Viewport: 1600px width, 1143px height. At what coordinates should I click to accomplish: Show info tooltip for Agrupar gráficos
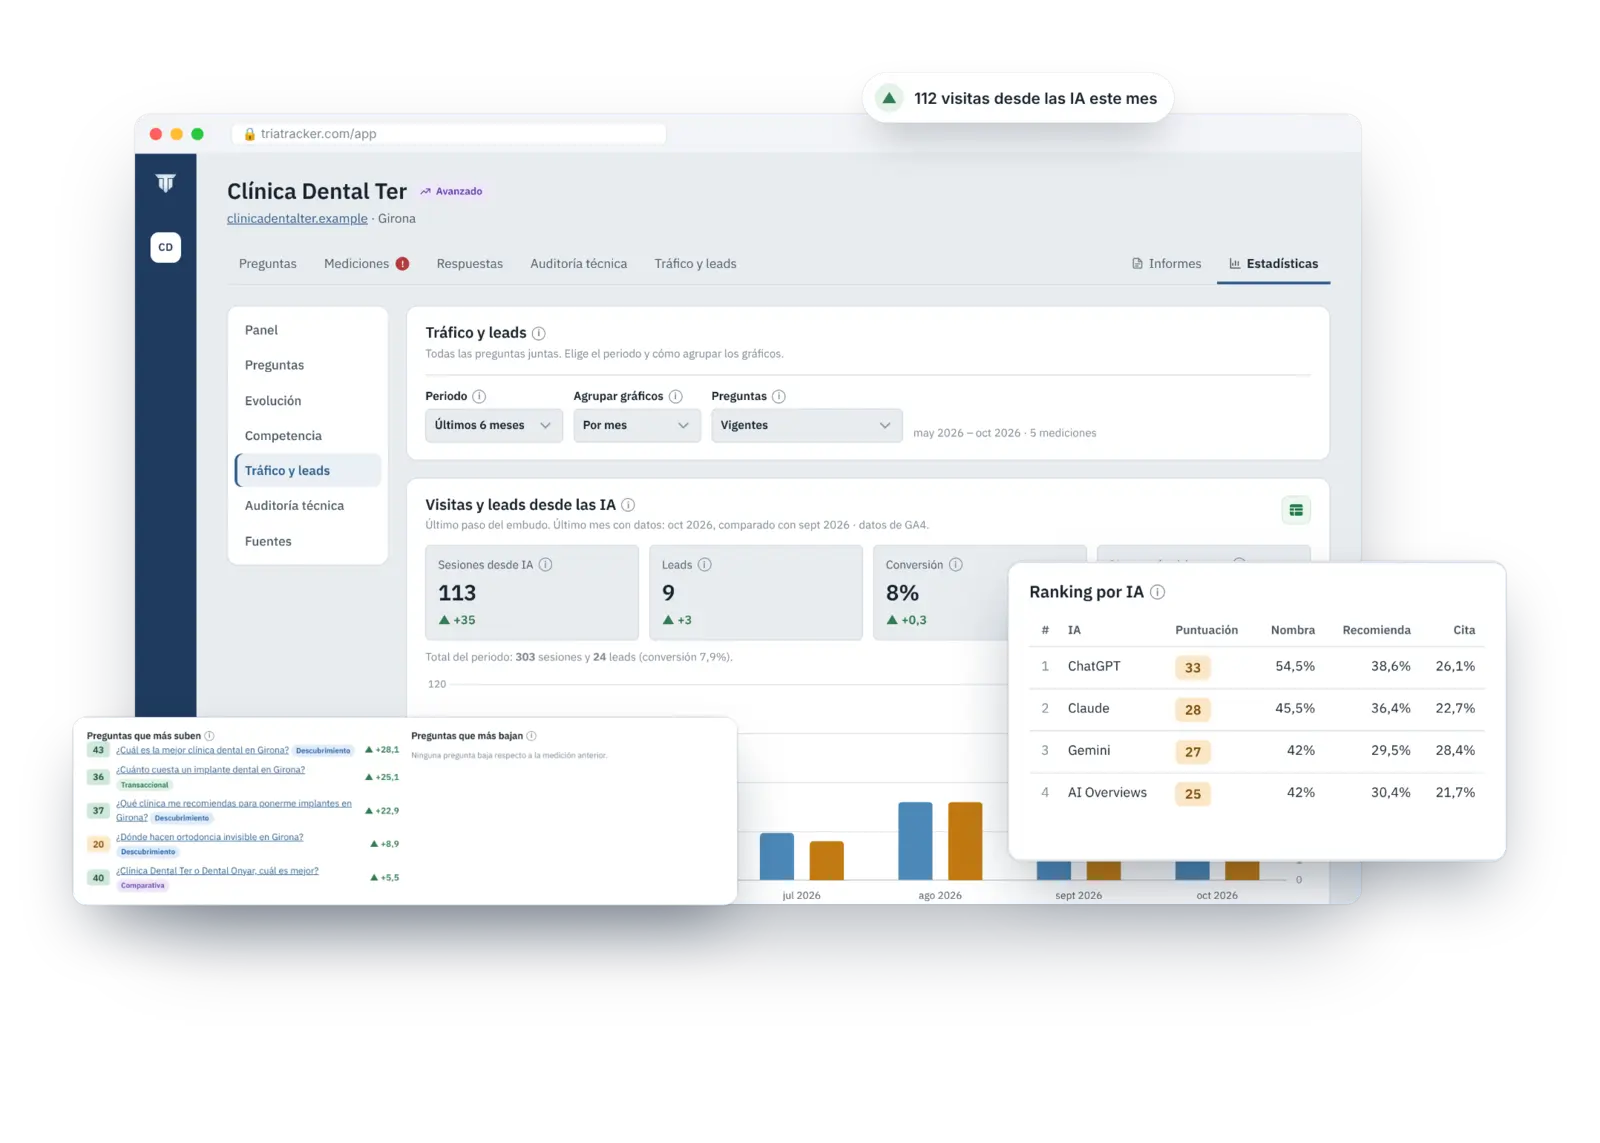pyautogui.click(x=676, y=396)
